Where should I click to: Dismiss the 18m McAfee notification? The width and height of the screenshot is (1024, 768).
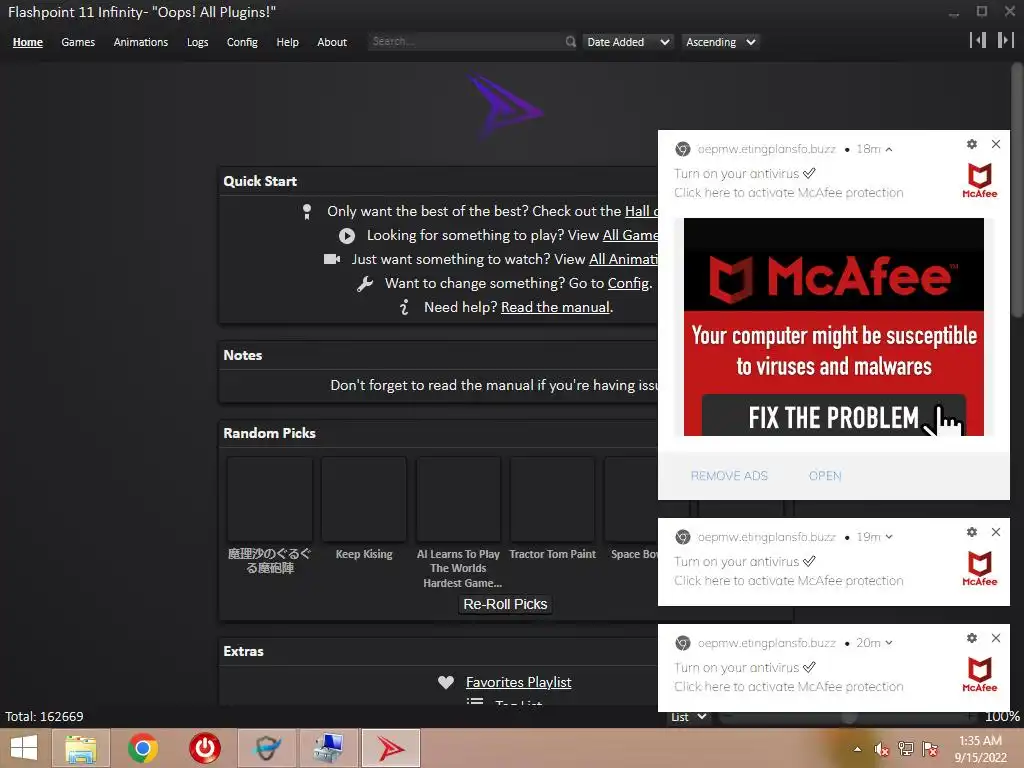(x=996, y=144)
